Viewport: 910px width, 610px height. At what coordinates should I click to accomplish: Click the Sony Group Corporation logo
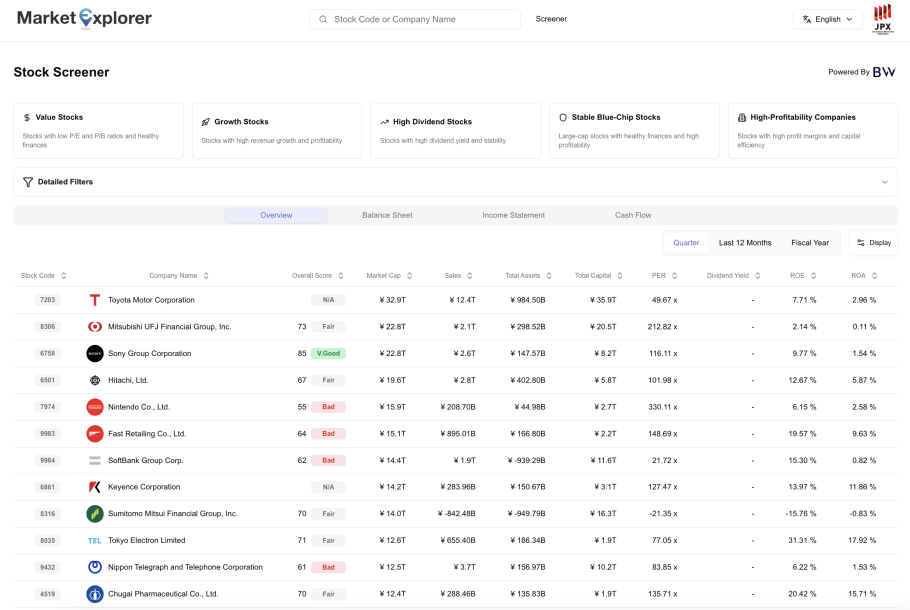pyautogui.click(x=95, y=353)
